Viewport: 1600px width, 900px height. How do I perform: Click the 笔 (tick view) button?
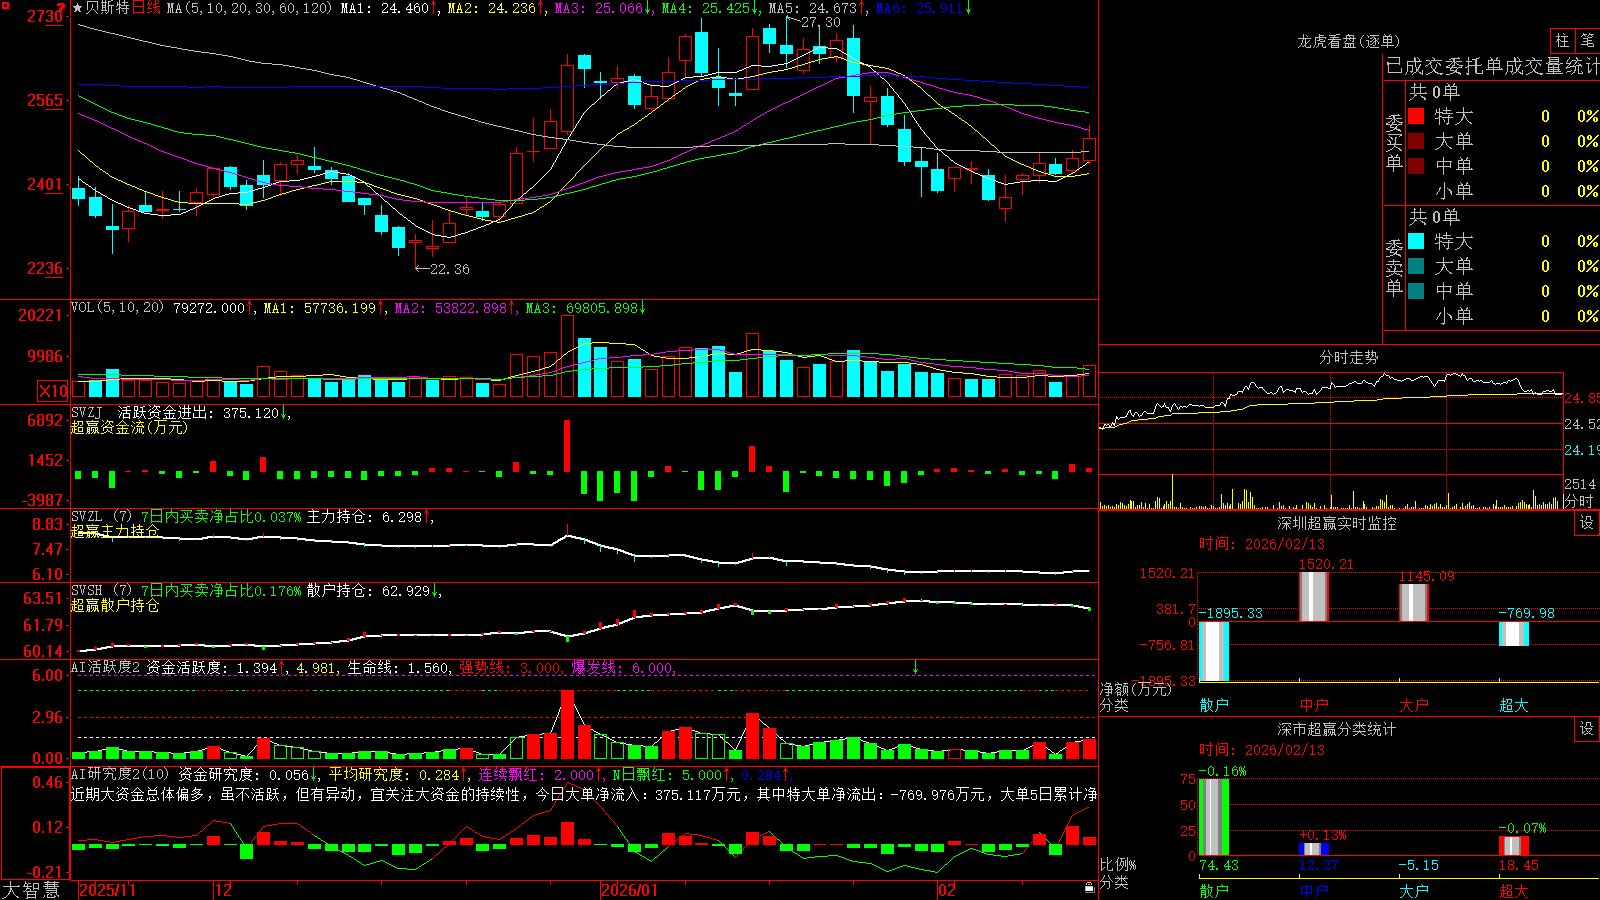[x=1587, y=40]
